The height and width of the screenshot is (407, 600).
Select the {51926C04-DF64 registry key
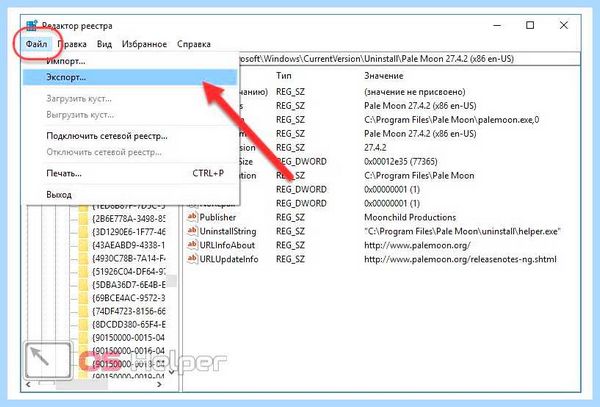pos(129,272)
